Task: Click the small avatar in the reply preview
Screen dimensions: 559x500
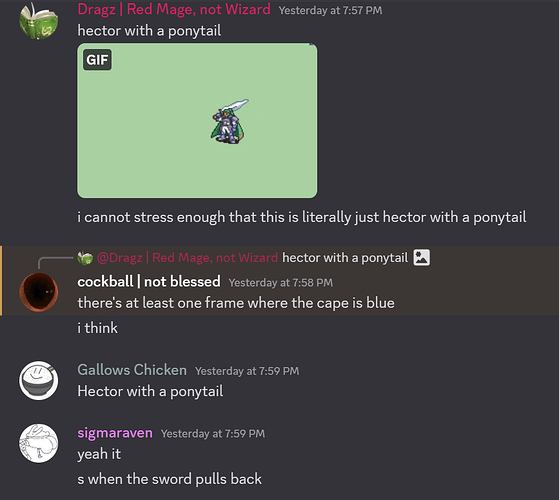Action: coord(85,258)
